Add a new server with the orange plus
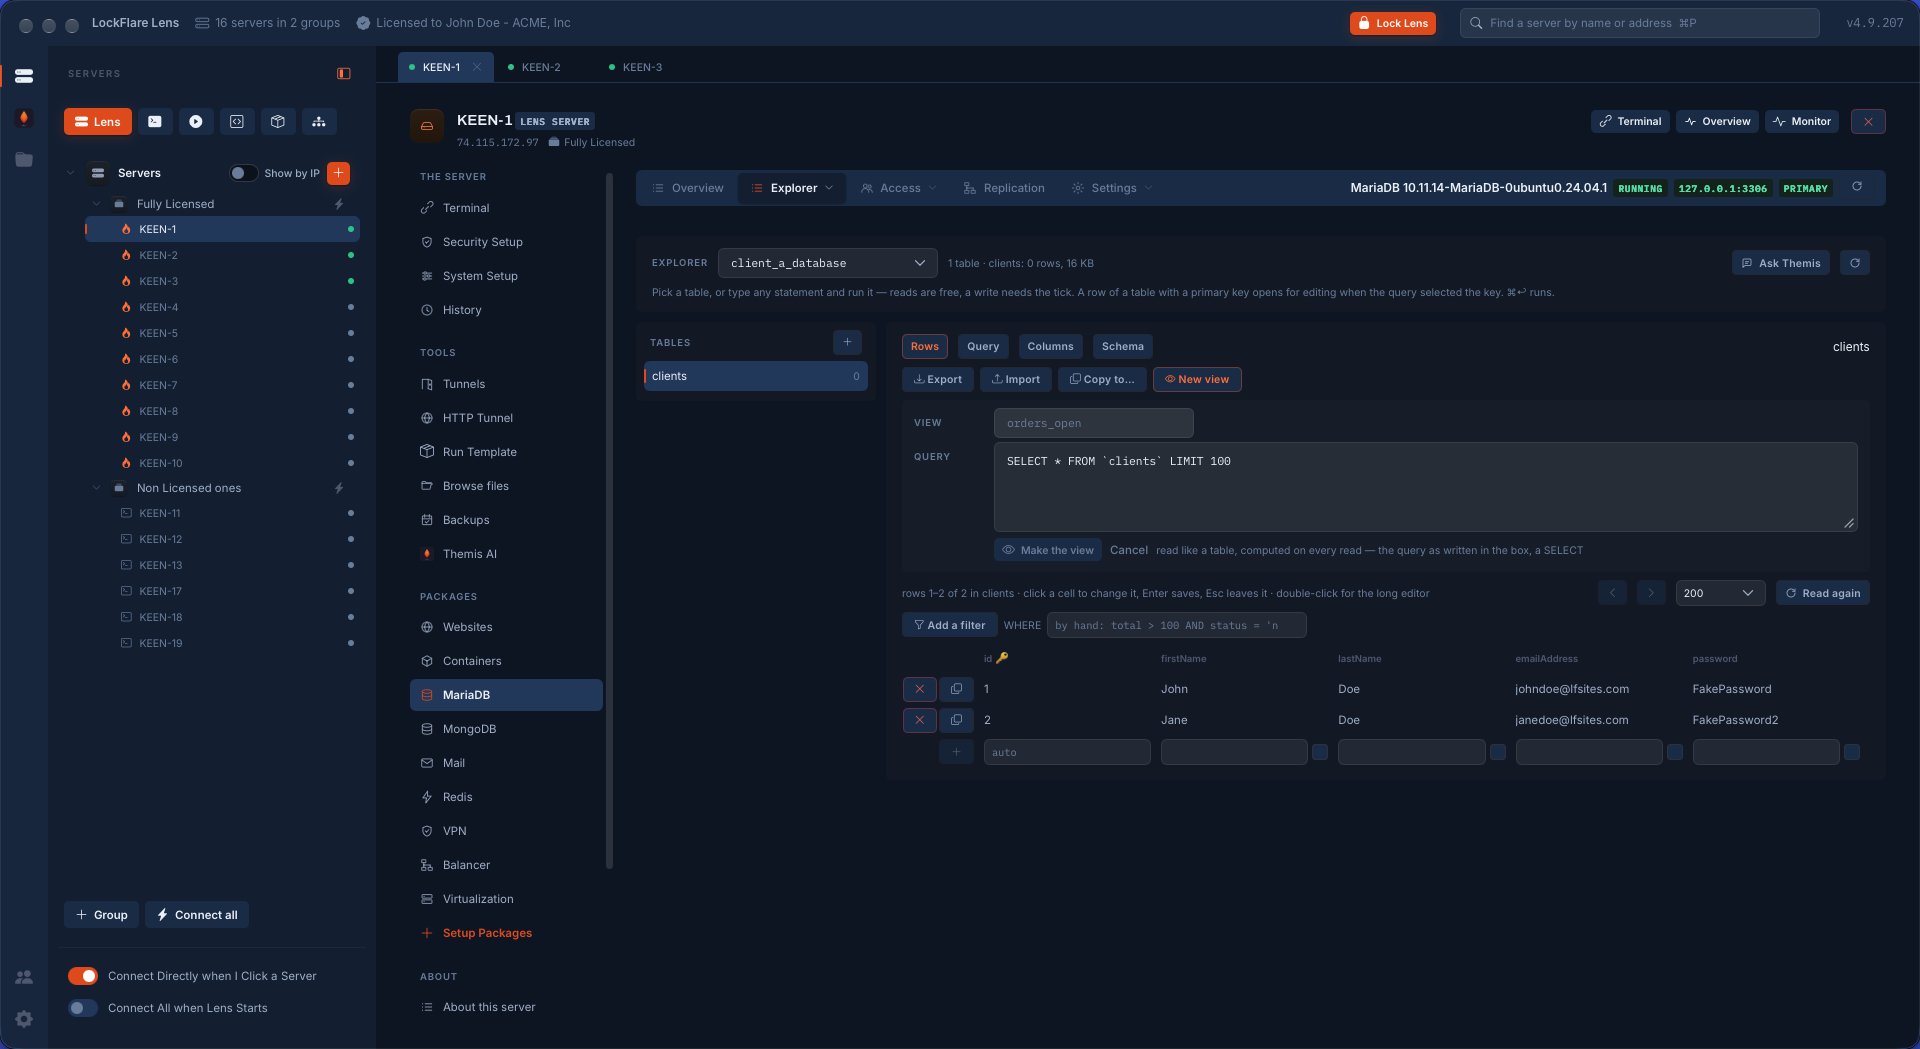1920x1049 pixels. pyautogui.click(x=339, y=173)
